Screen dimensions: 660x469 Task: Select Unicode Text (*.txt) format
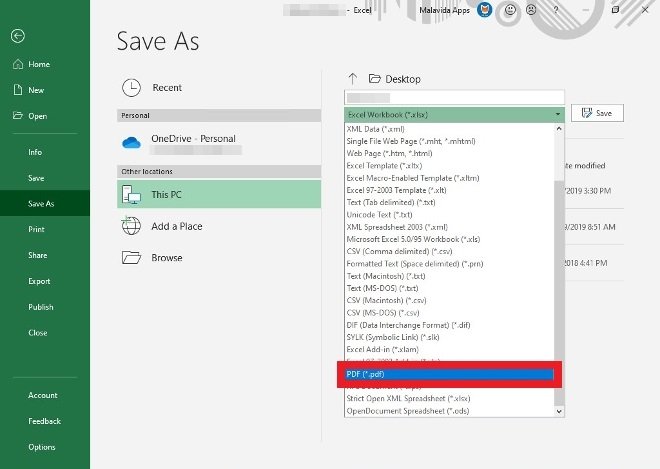pyautogui.click(x=449, y=215)
